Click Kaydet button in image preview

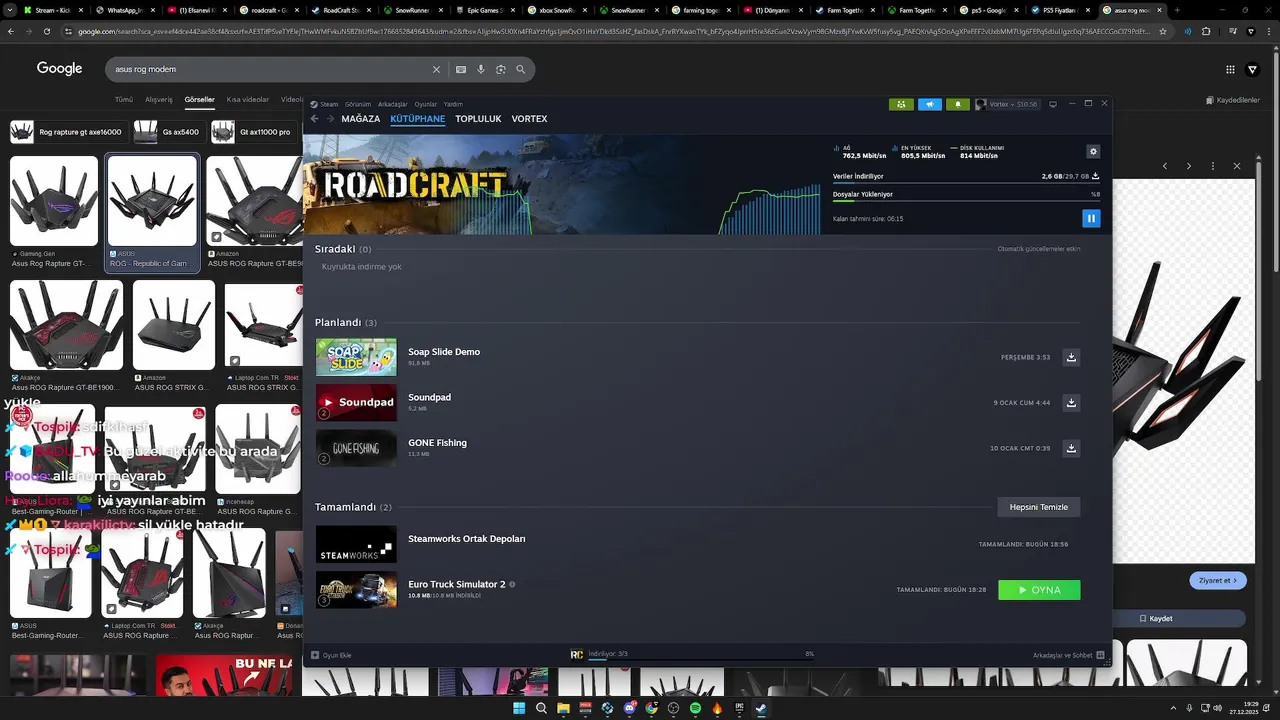(1154, 619)
